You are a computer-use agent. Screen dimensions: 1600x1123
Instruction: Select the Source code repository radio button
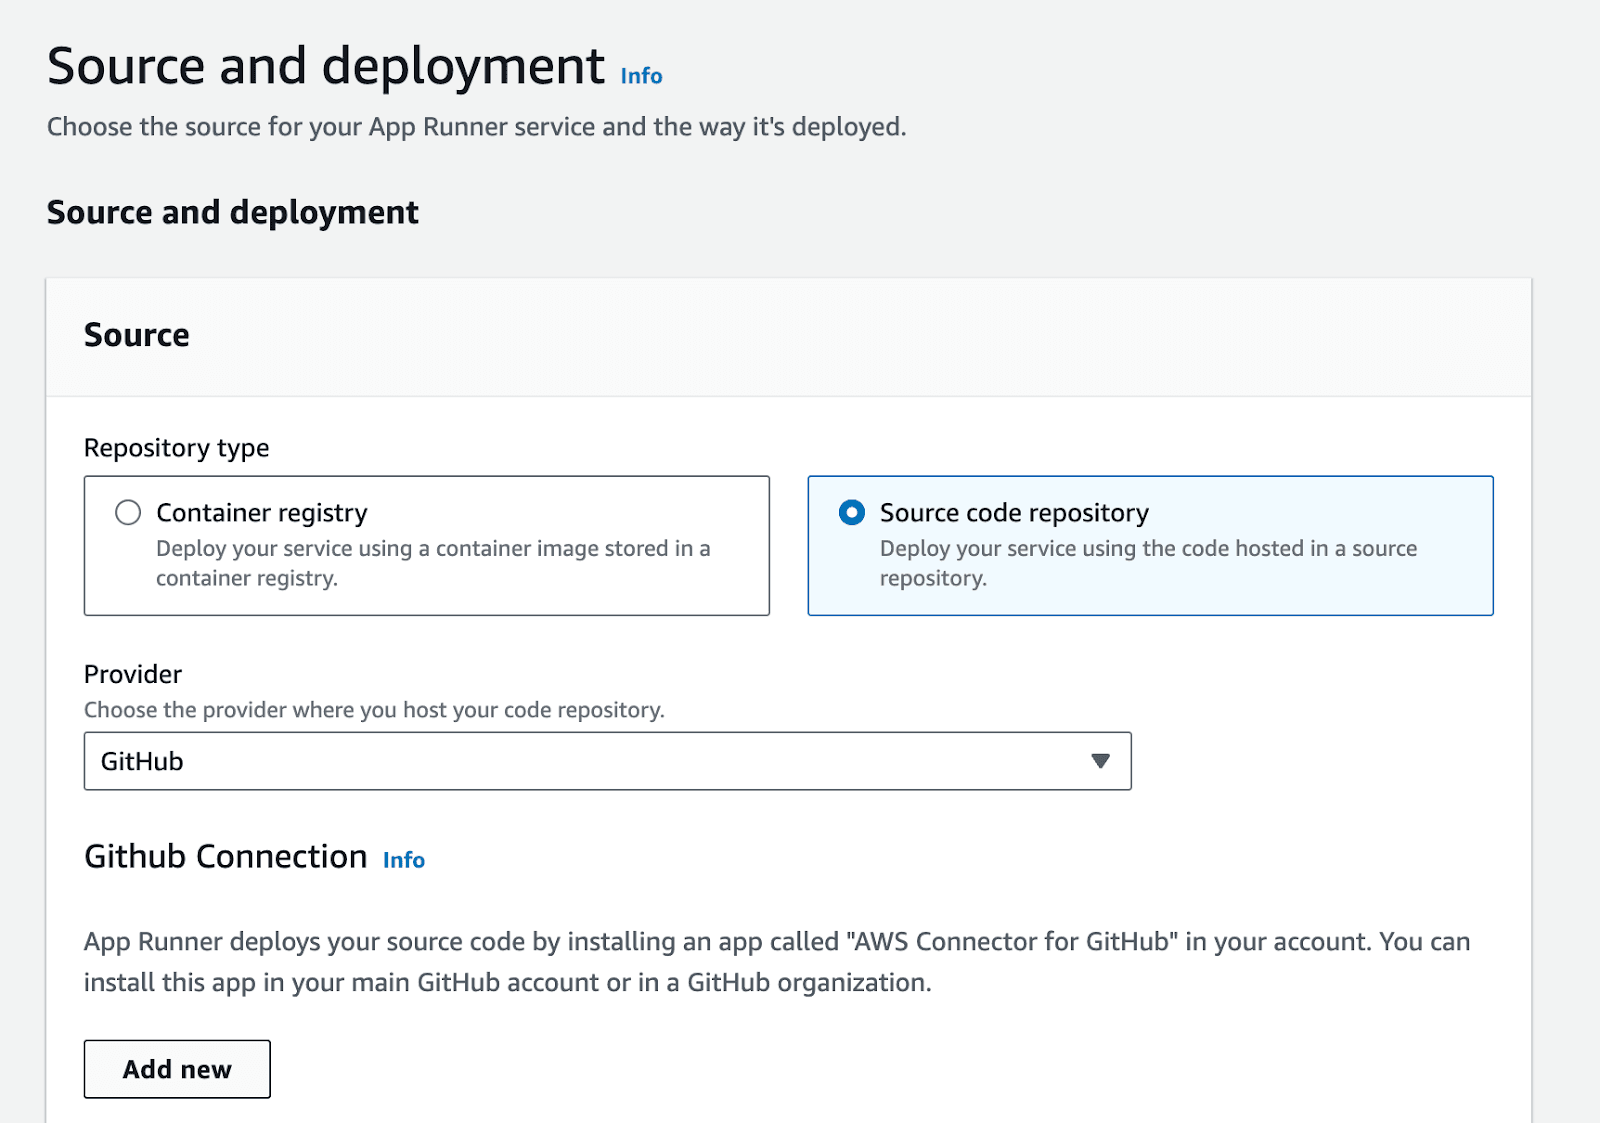pyautogui.click(x=851, y=512)
